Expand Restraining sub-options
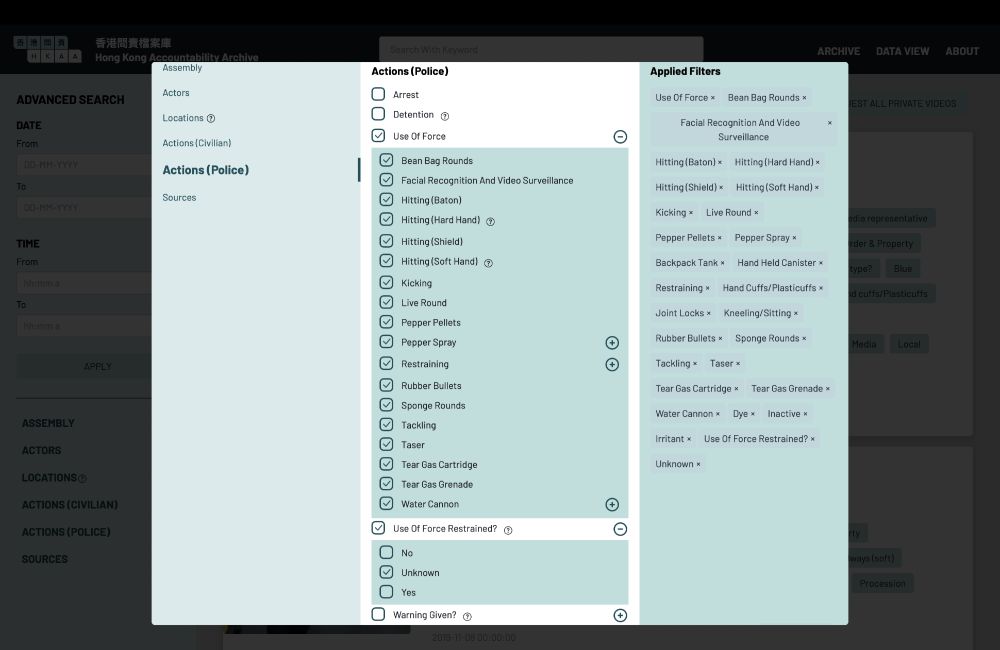The height and width of the screenshot is (650, 1000). tap(612, 365)
